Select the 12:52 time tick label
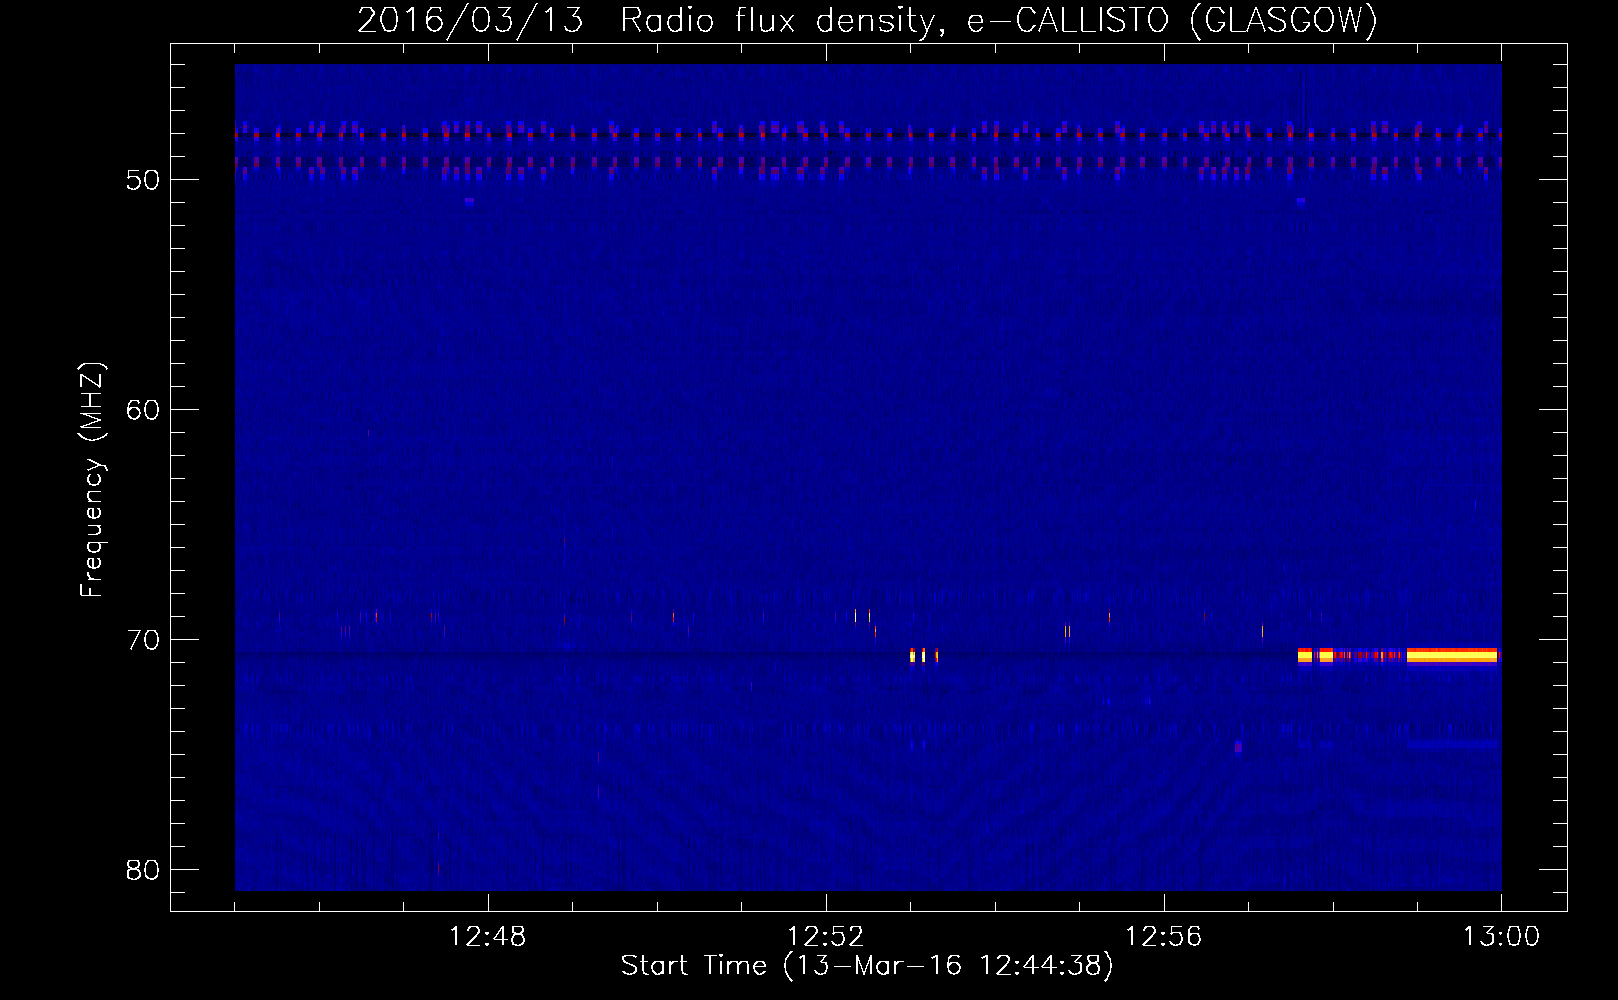The width and height of the screenshot is (1618, 1000). (x=826, y=937)
